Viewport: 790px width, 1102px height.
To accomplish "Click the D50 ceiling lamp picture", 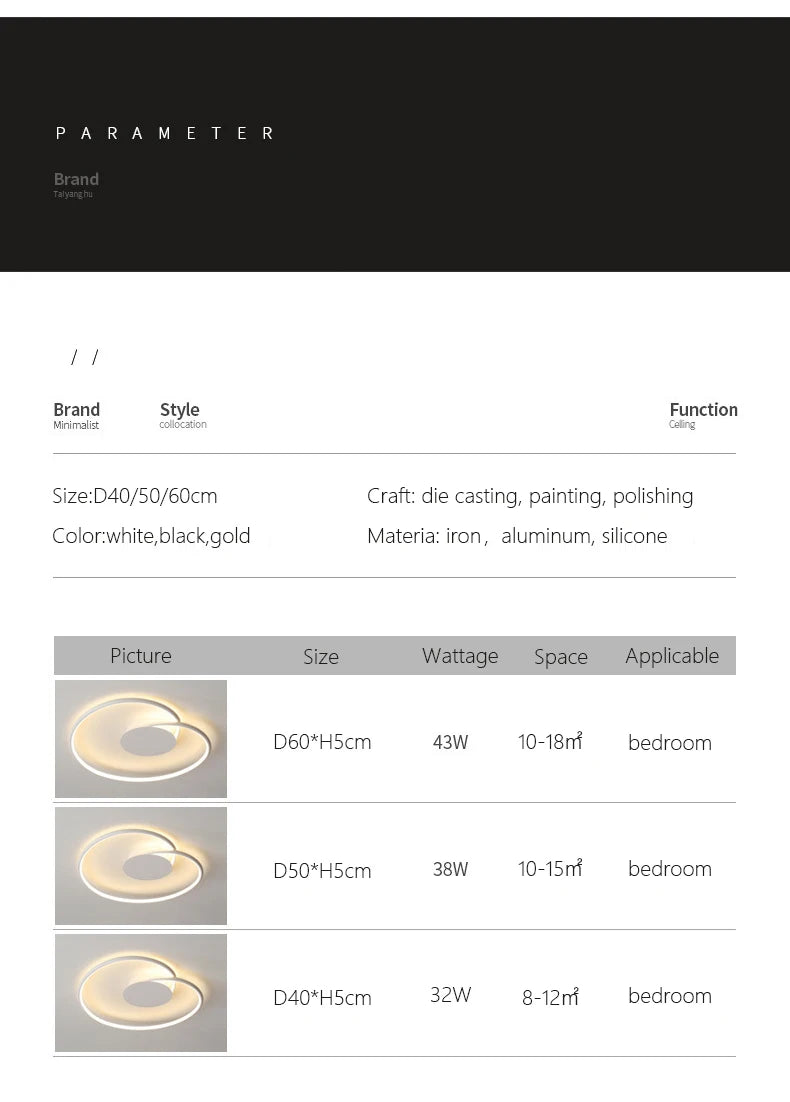I will pos(141,866).
